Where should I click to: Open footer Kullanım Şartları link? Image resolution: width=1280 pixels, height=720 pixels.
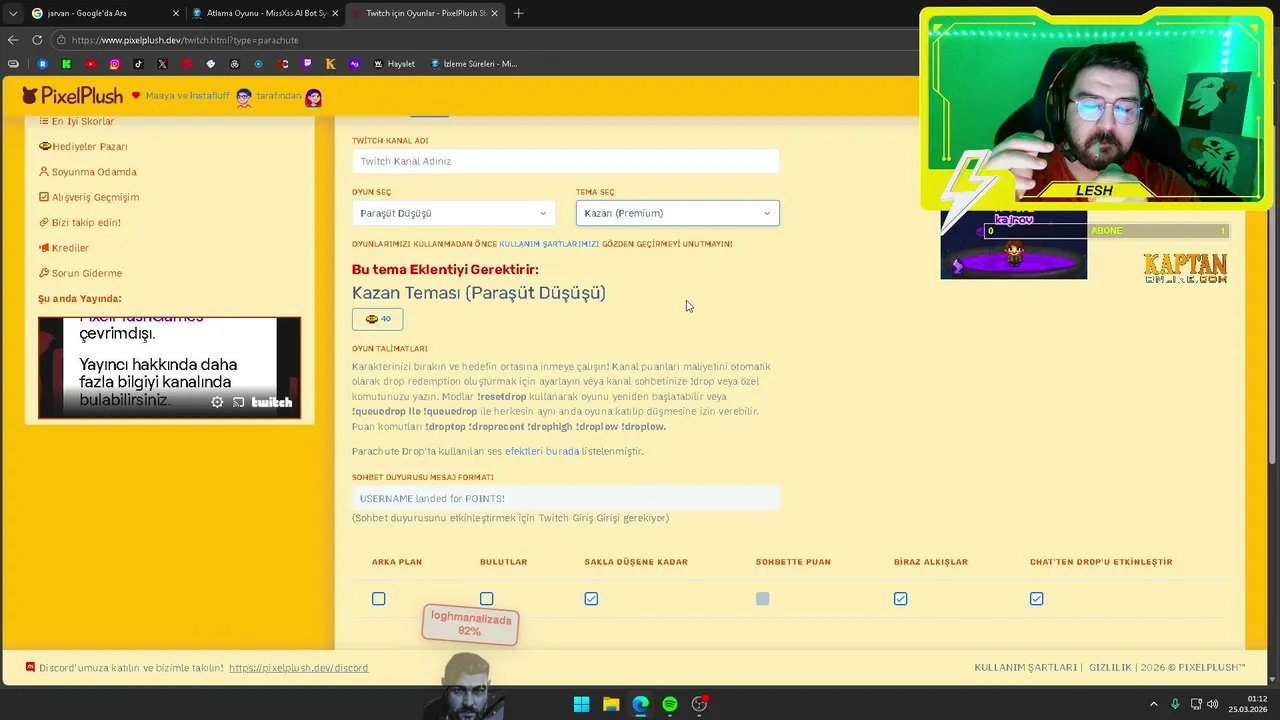pyautogui.click(x=1026, y=668)
